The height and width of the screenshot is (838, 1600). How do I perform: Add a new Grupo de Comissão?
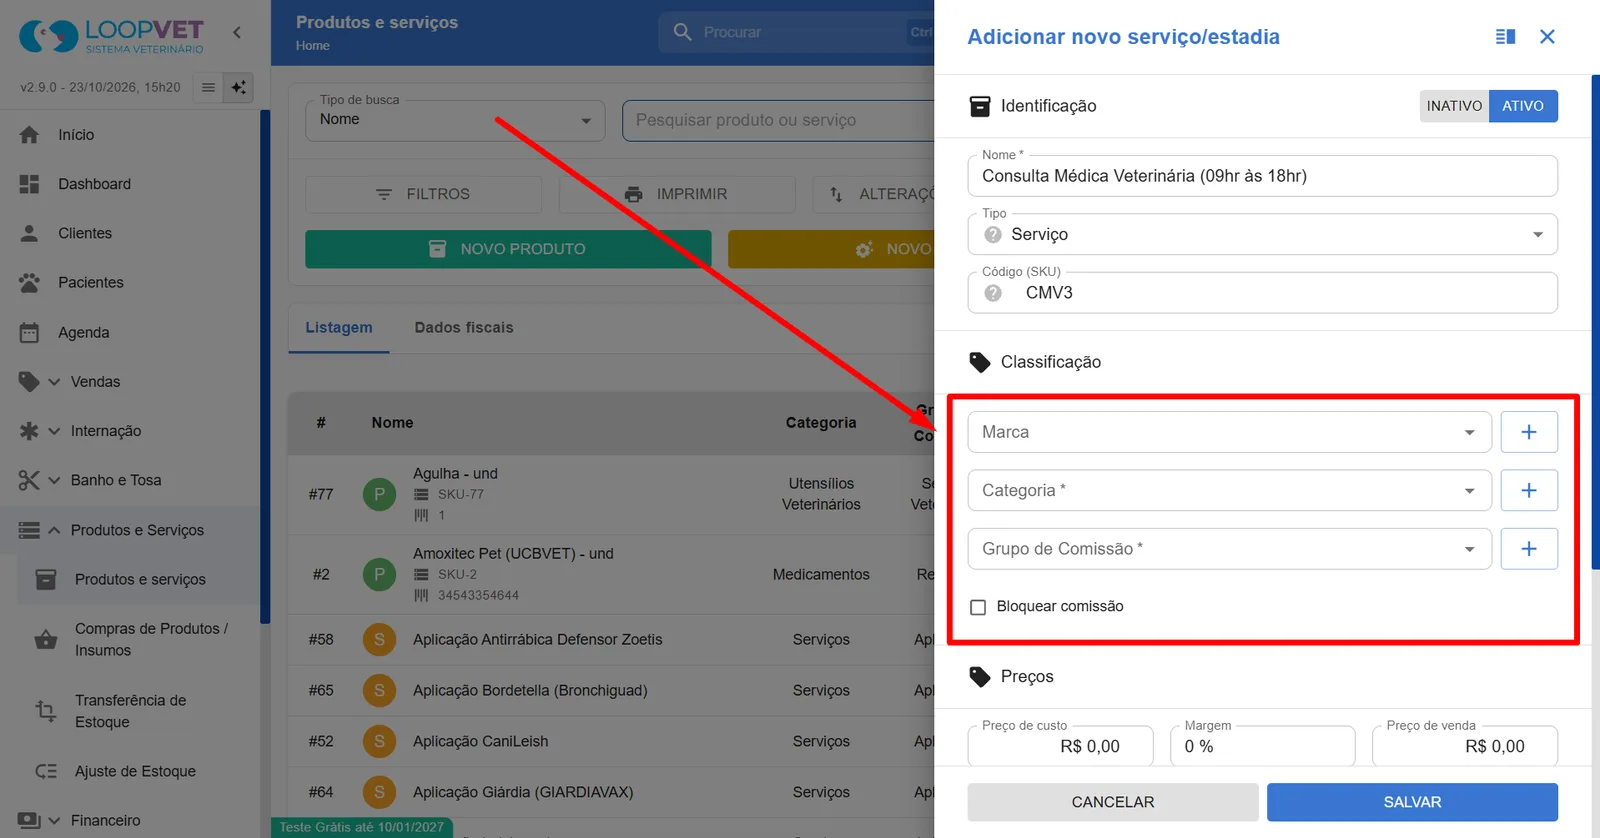(x=1529, y=549)
